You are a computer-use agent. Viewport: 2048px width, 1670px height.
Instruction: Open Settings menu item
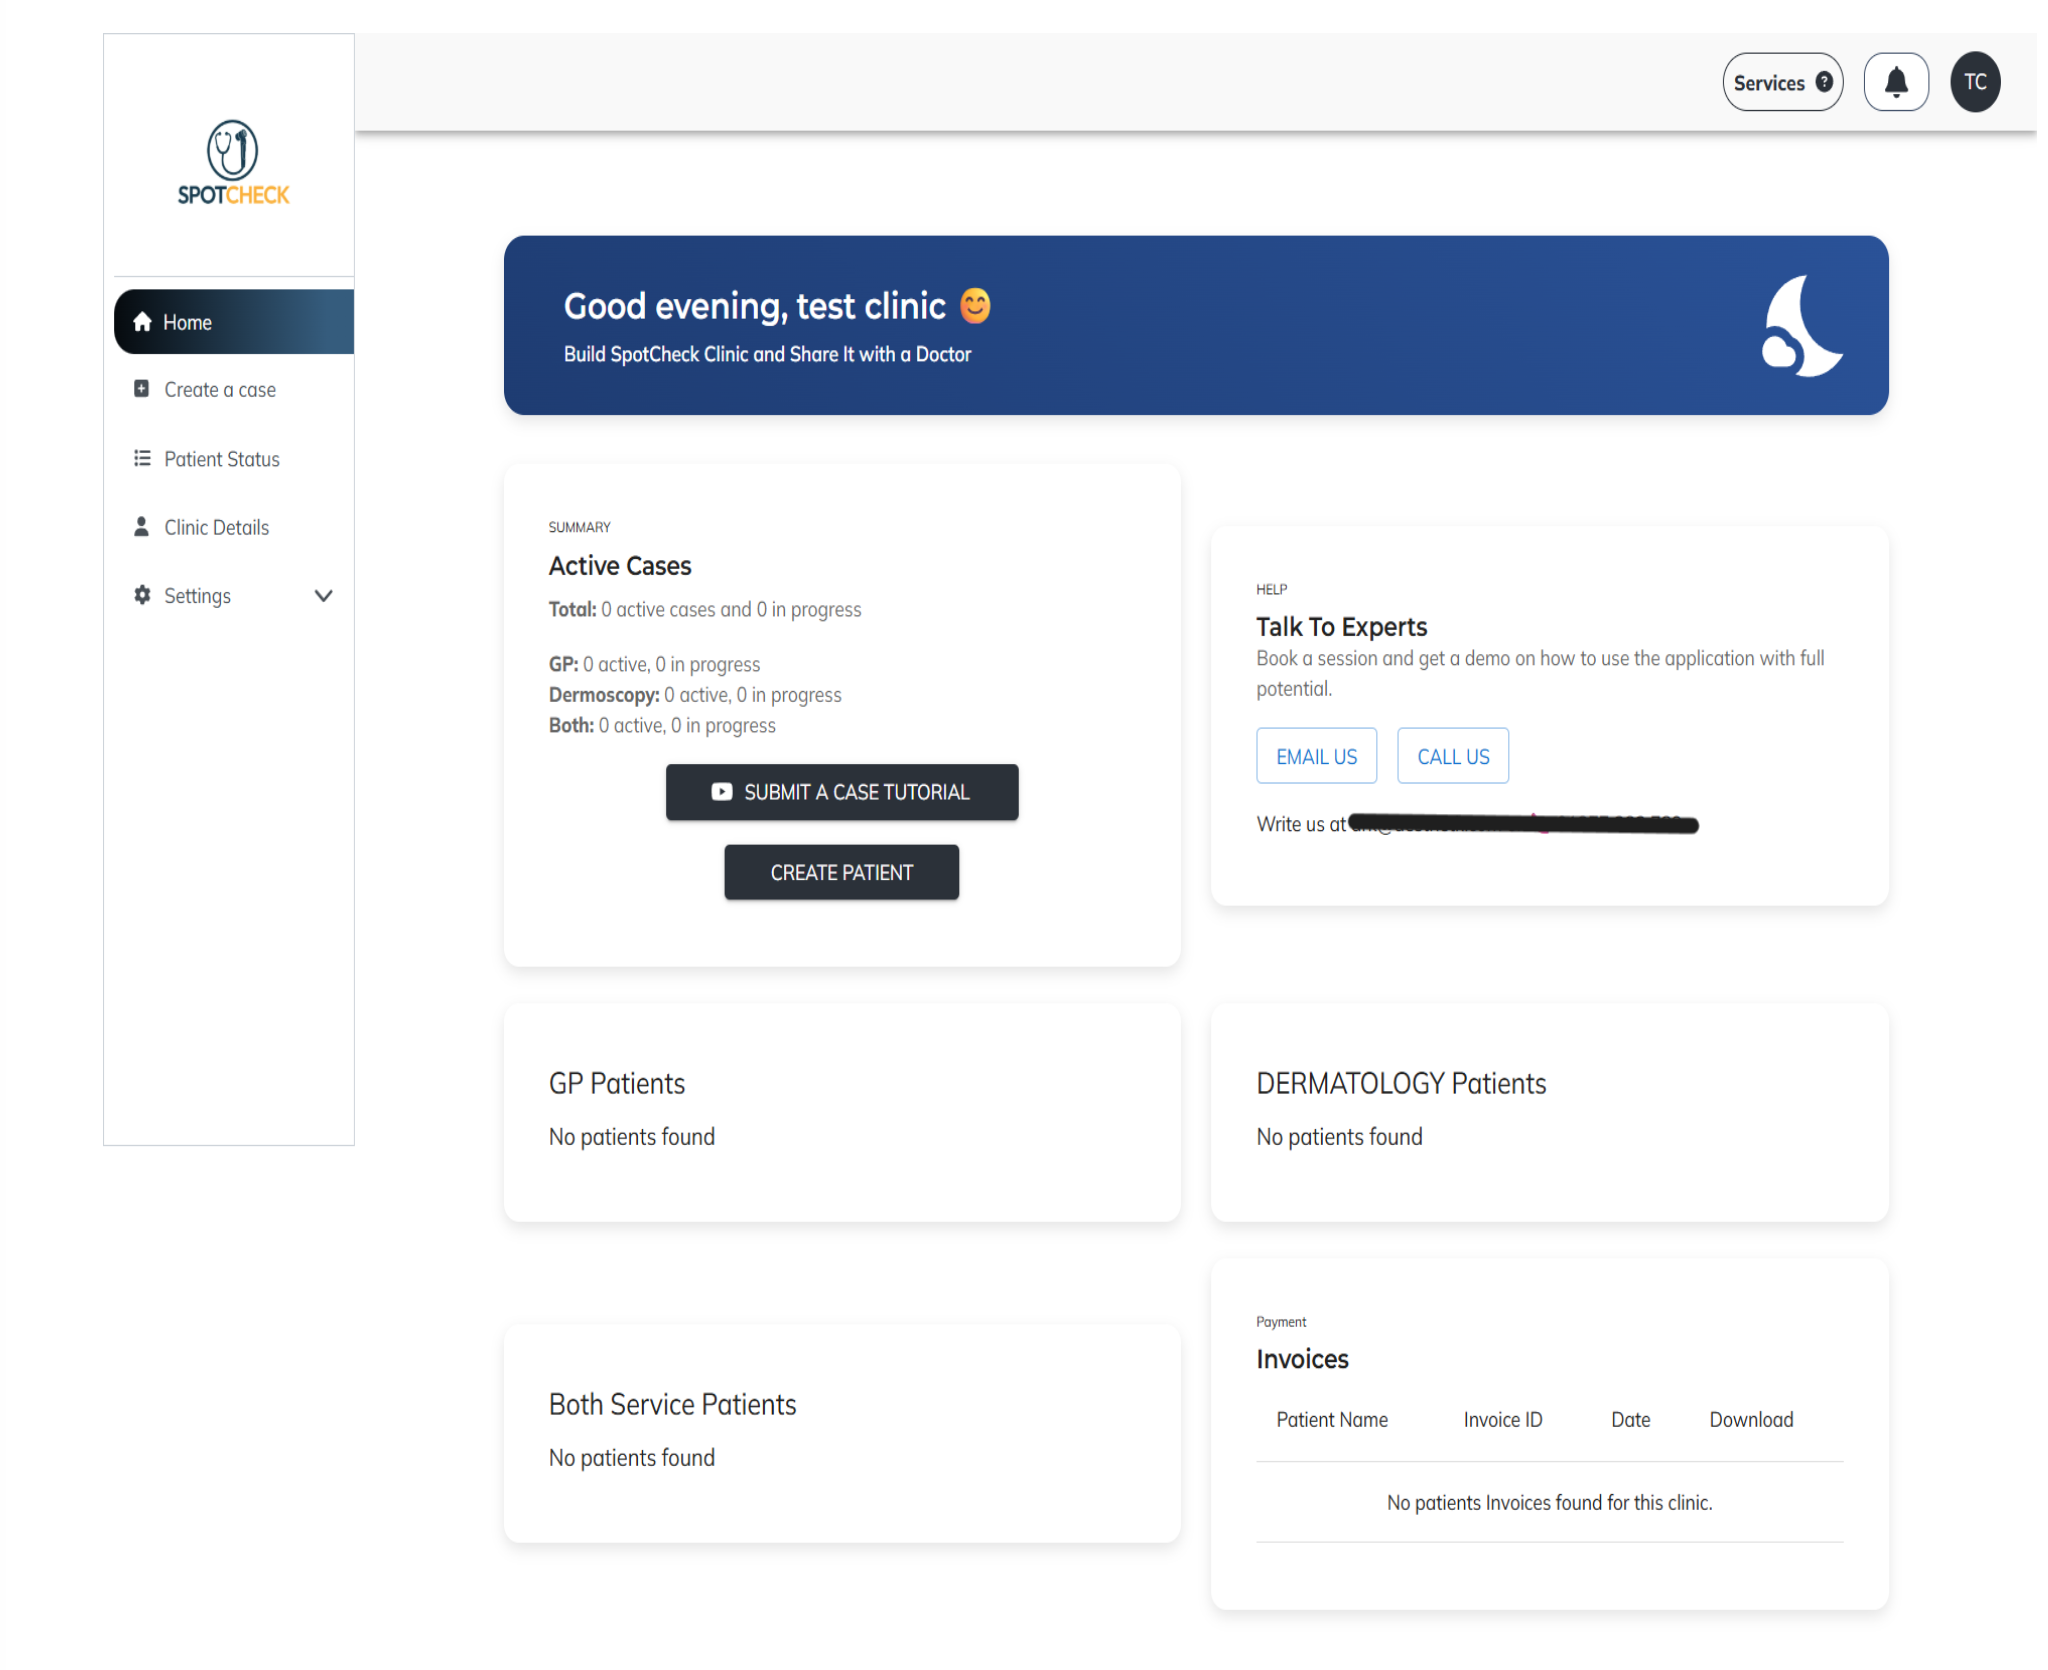(234, 596)
